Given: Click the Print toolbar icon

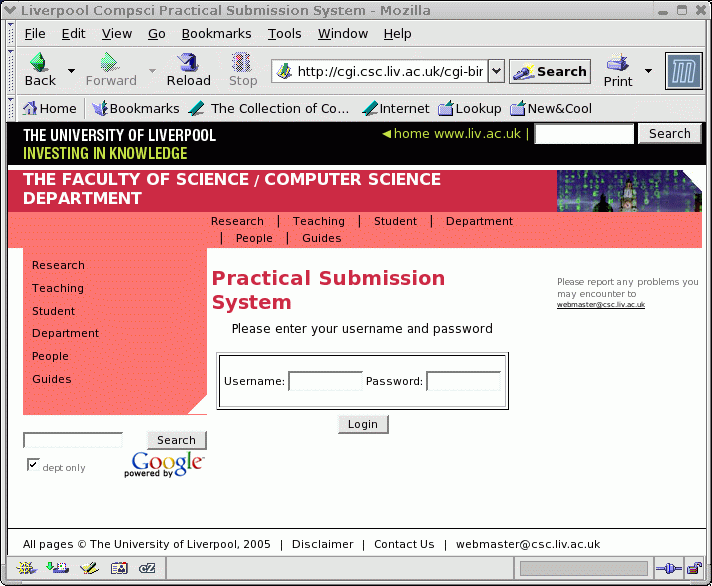Looking at the screenshot, I should pyautogui.click(x=618, y=63).
